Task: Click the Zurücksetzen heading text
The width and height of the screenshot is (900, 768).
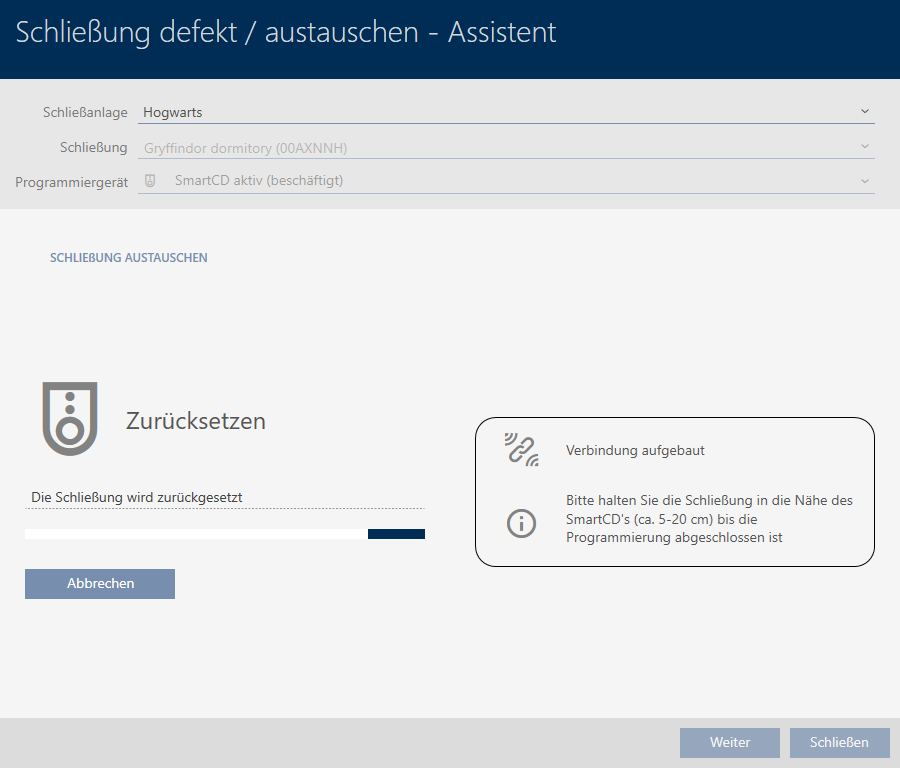Action: coord(196,421)
